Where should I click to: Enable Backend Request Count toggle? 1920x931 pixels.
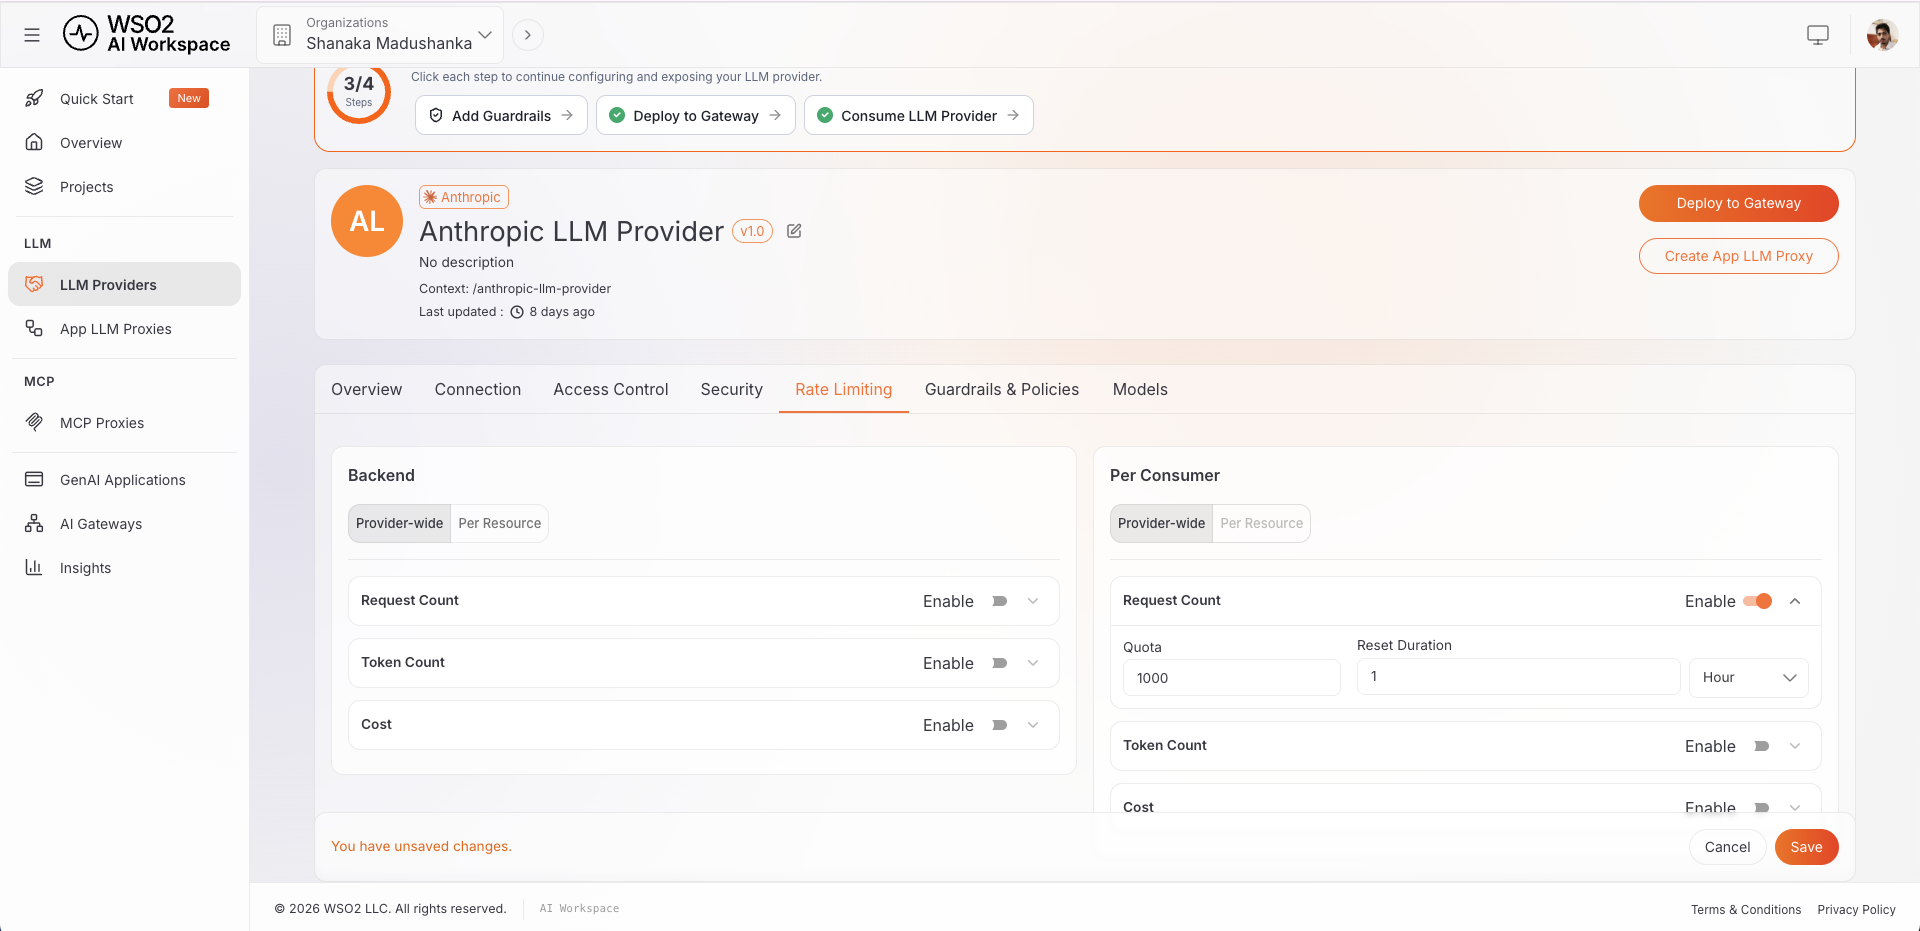pyautogui.click(x=999, y=601)
